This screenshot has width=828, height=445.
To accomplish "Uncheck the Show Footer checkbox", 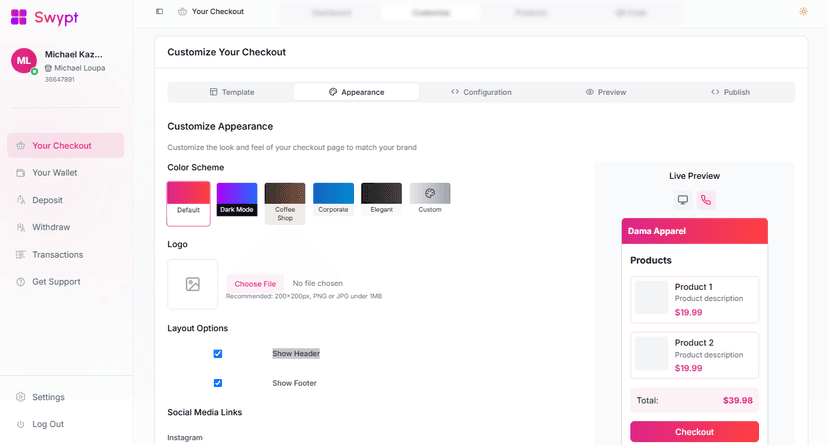I will 218,383.
